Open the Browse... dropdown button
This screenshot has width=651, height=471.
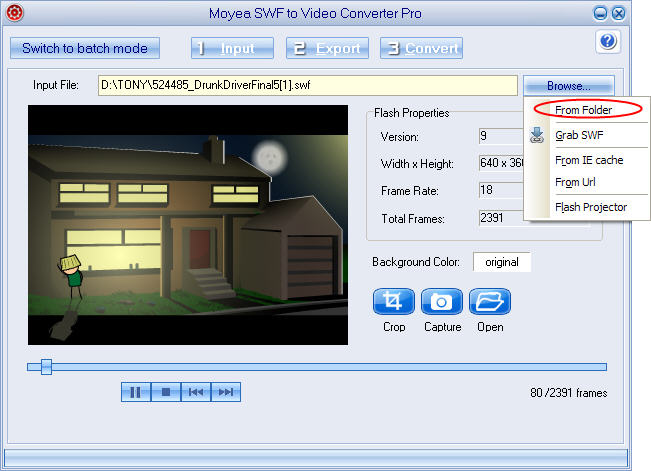click(568, 86)
